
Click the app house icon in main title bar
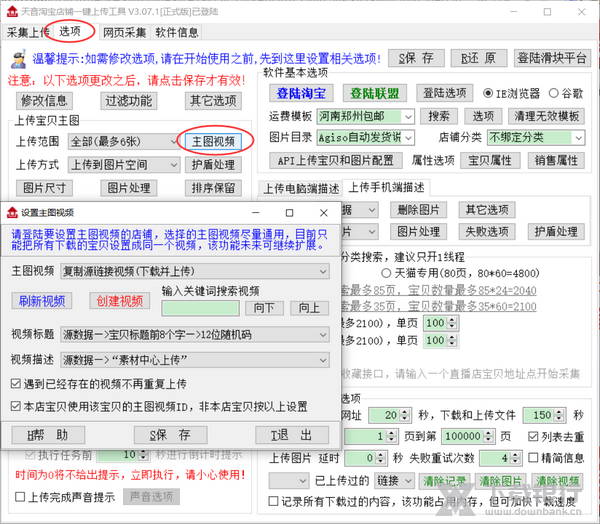[x=12, y=11]
